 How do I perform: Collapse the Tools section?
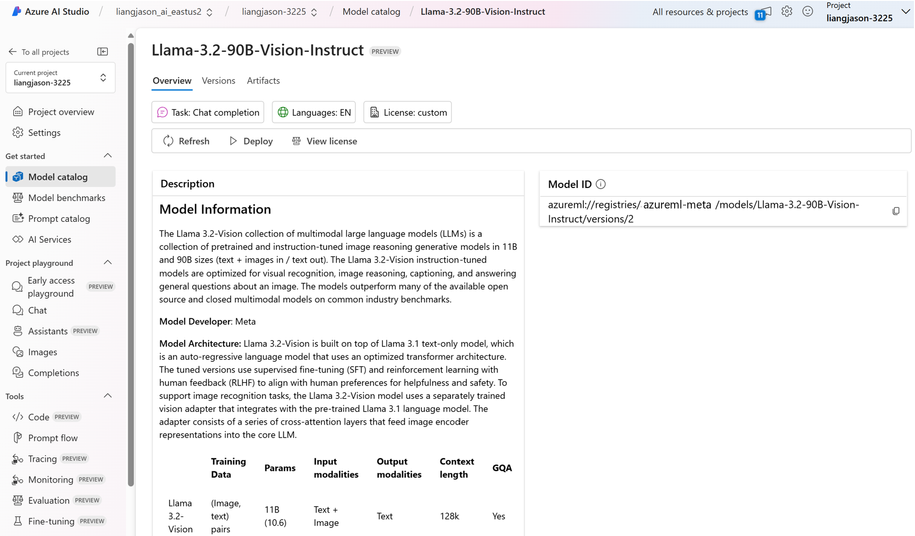coord(107,396)
